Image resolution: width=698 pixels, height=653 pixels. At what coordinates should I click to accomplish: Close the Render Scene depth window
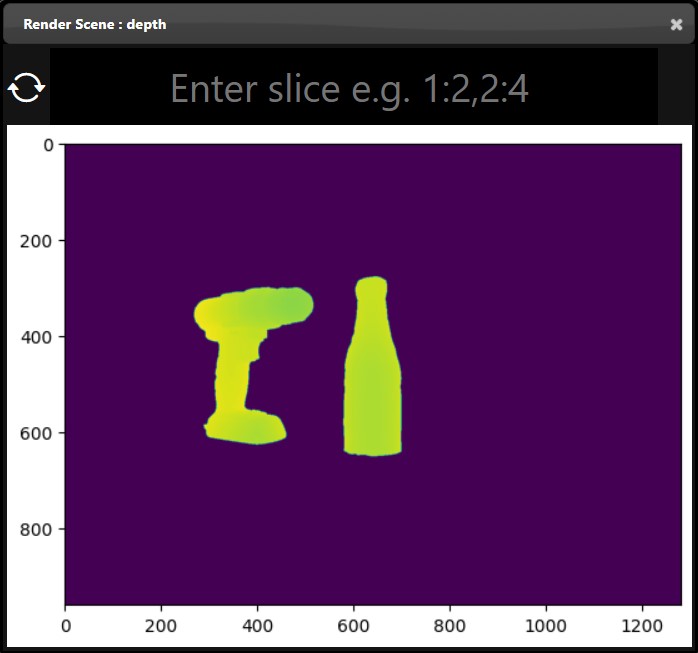[676, 24]
